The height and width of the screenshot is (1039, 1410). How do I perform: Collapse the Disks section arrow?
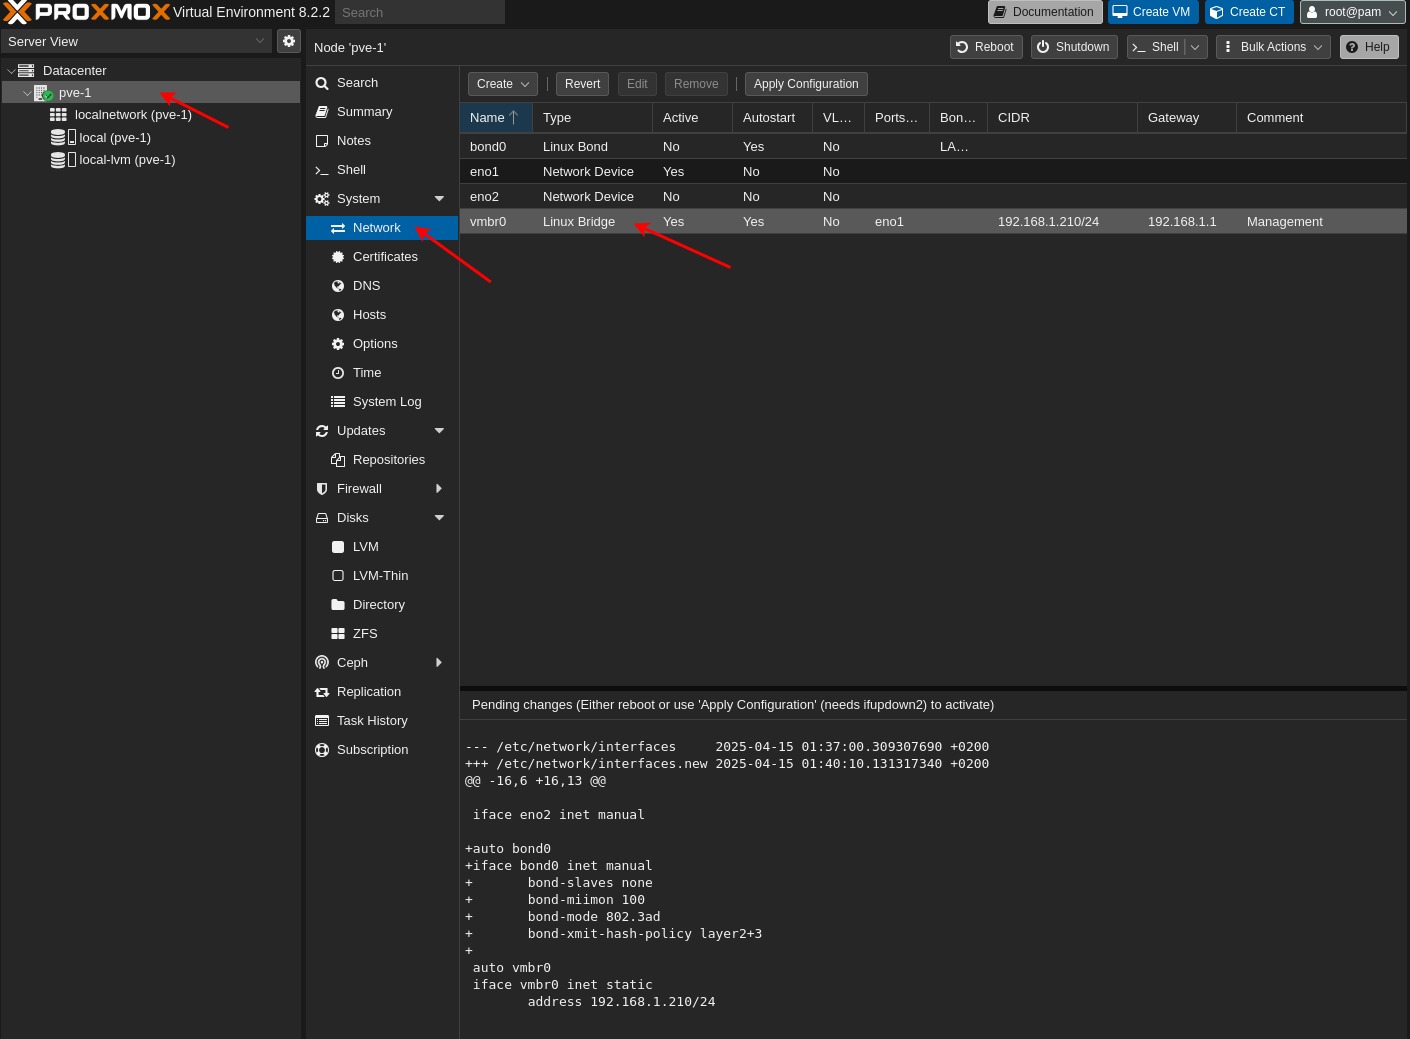click(x=439, y=518)
